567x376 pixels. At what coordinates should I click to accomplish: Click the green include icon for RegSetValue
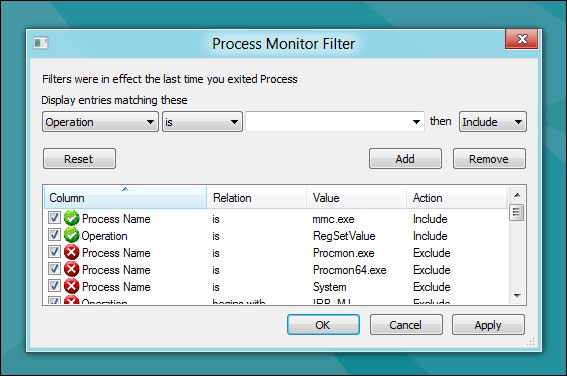72,235
